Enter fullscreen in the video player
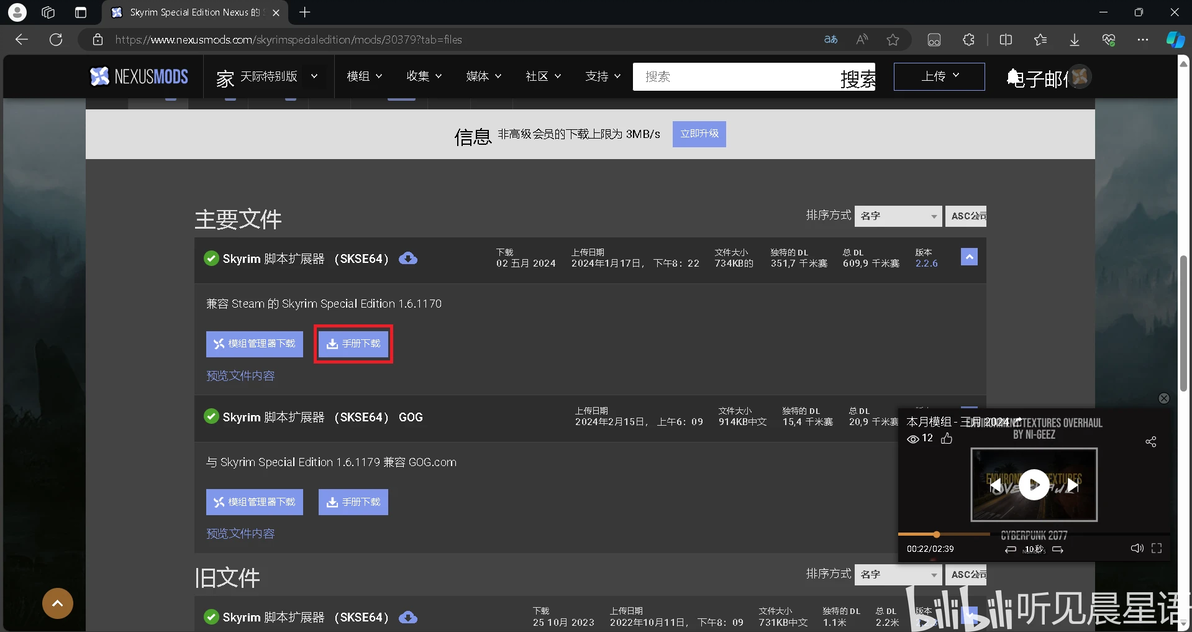The width and height of the screenshot is (1192, 632). pos(1157,548)
